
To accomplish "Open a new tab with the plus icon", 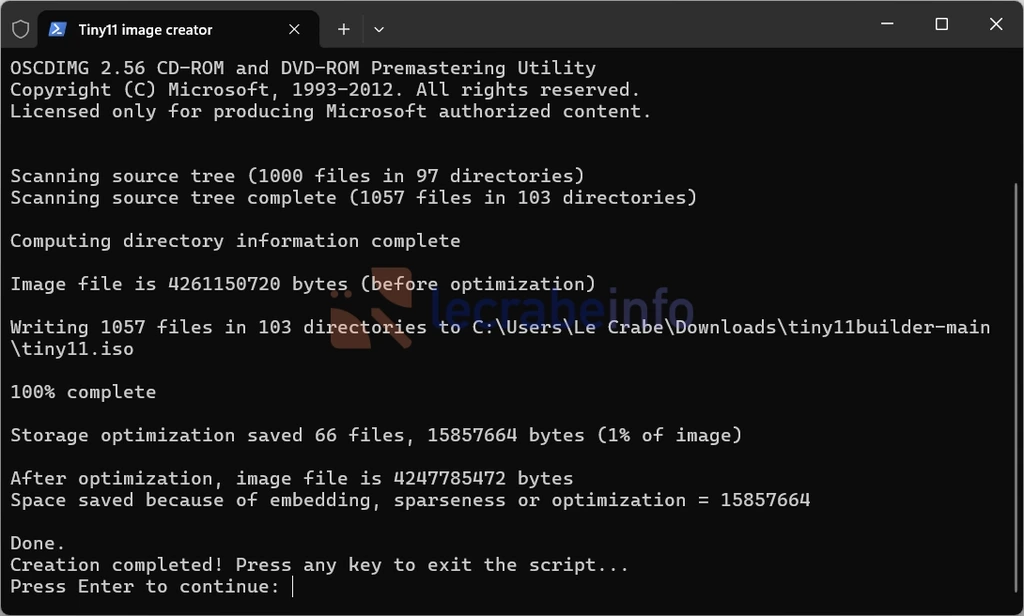I will point(344,29).
